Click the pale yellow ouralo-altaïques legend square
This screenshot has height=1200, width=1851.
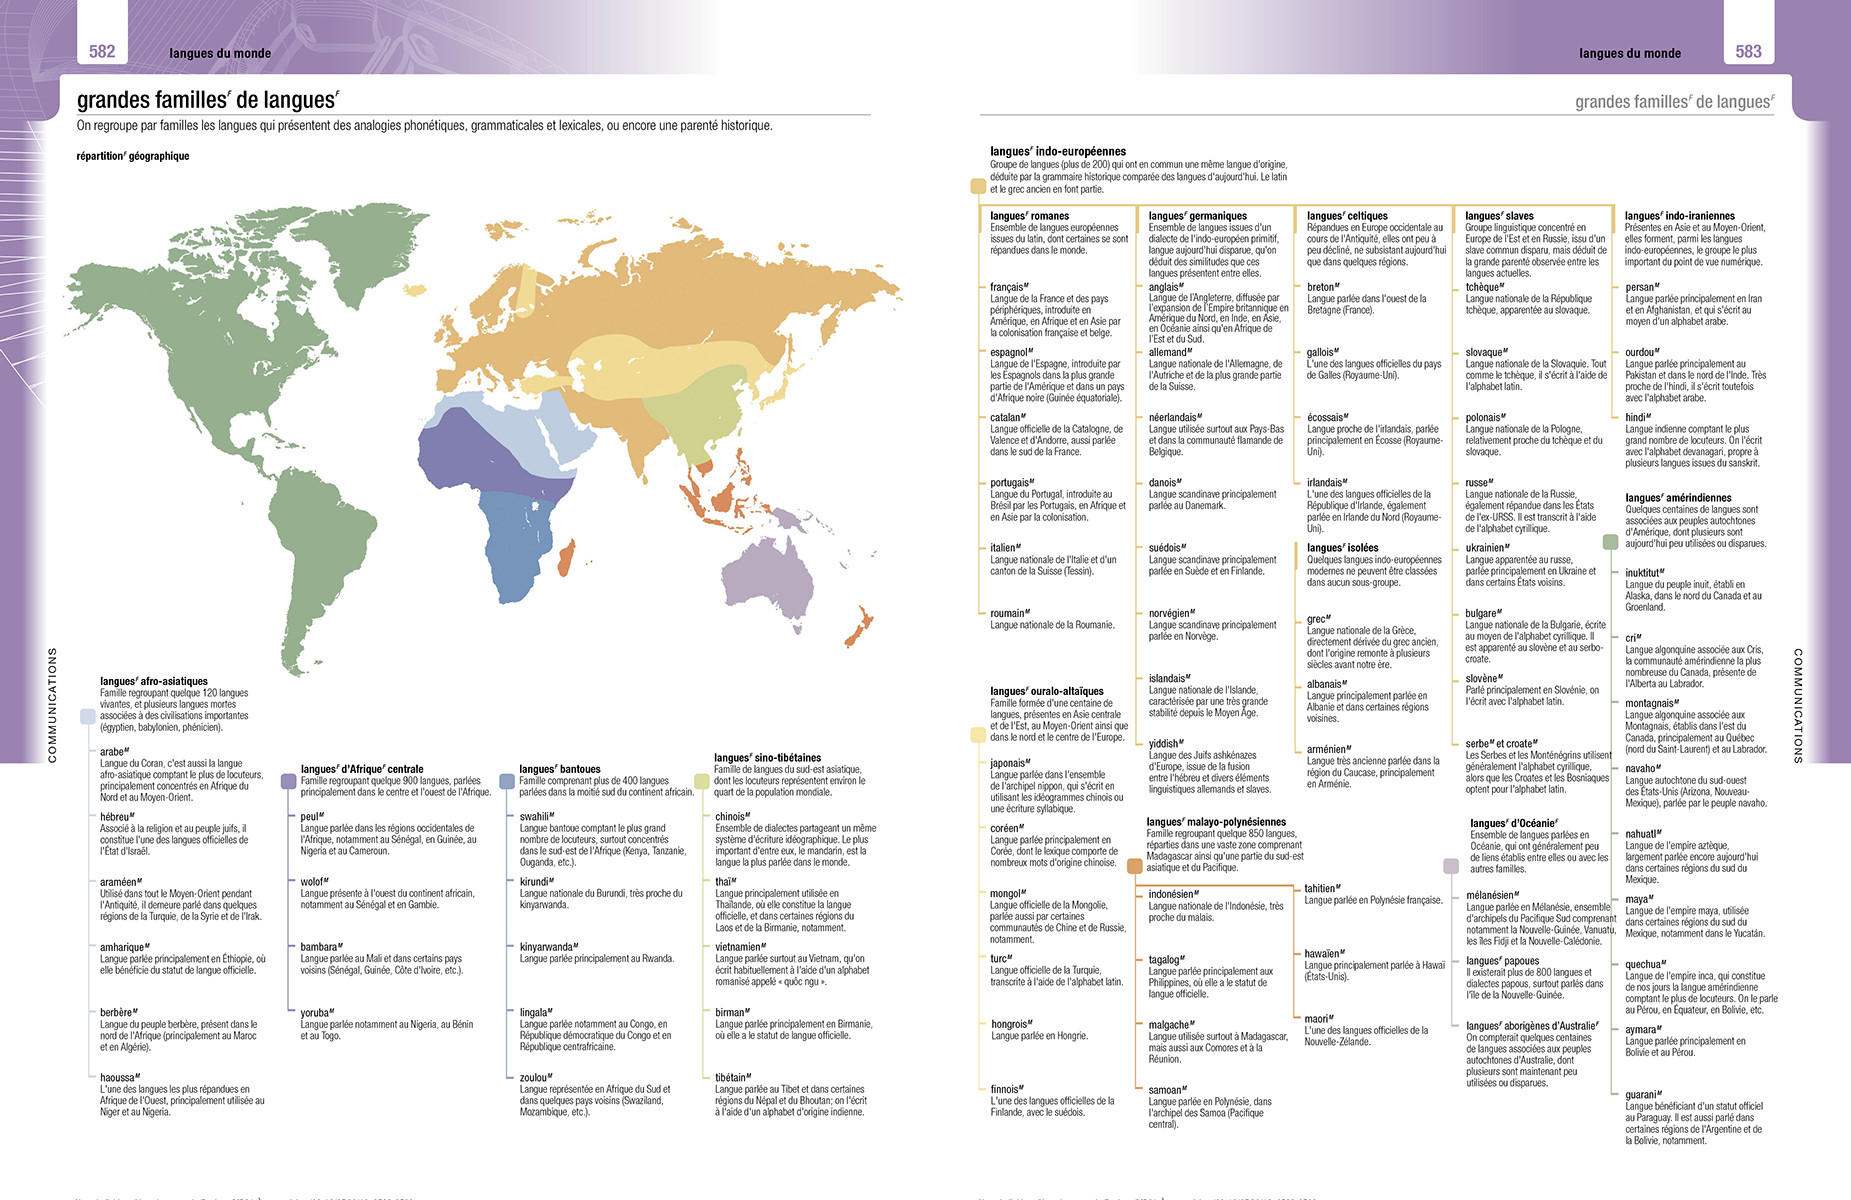point(978,735)
